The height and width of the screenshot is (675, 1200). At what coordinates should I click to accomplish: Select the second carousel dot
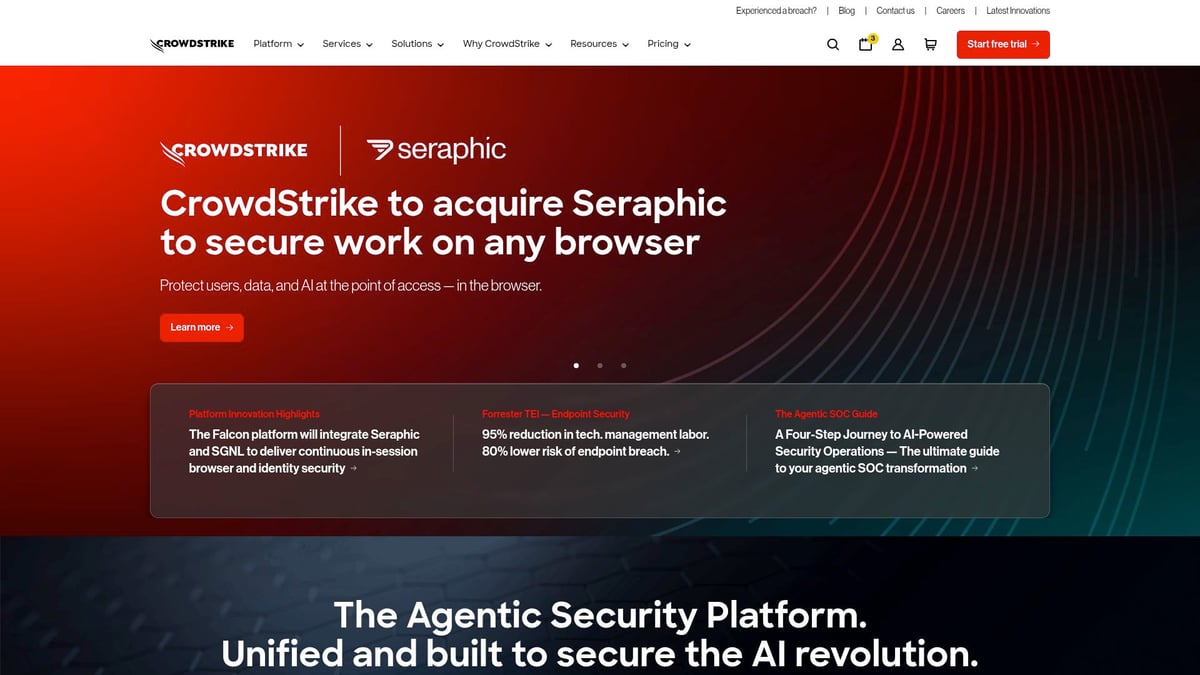tap(600, 365)
